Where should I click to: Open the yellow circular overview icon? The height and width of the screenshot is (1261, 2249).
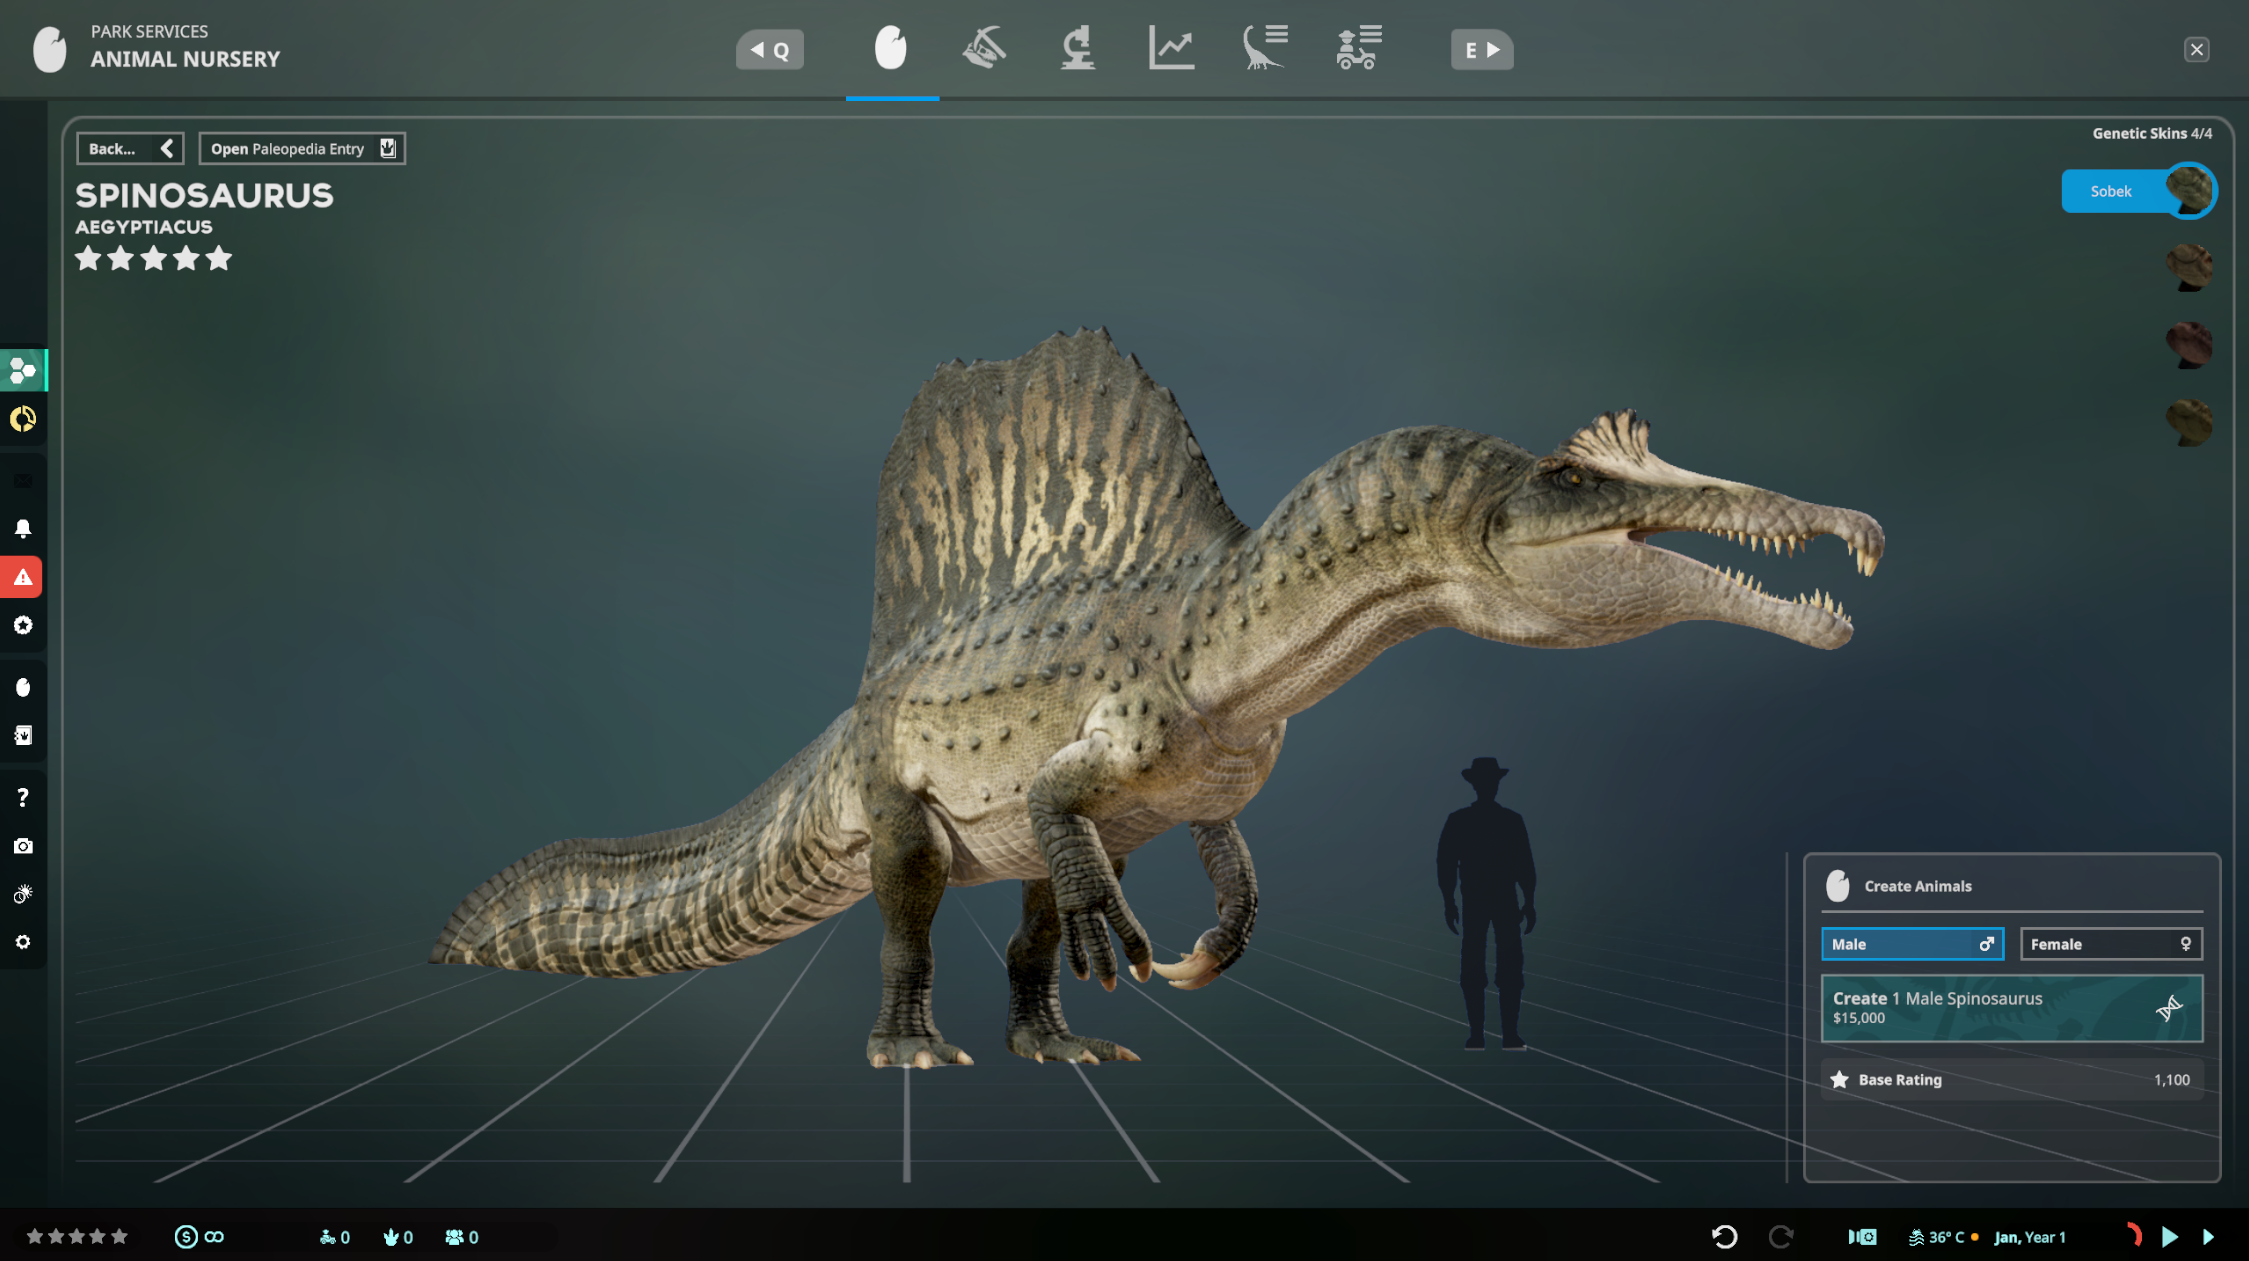point(23,419)
